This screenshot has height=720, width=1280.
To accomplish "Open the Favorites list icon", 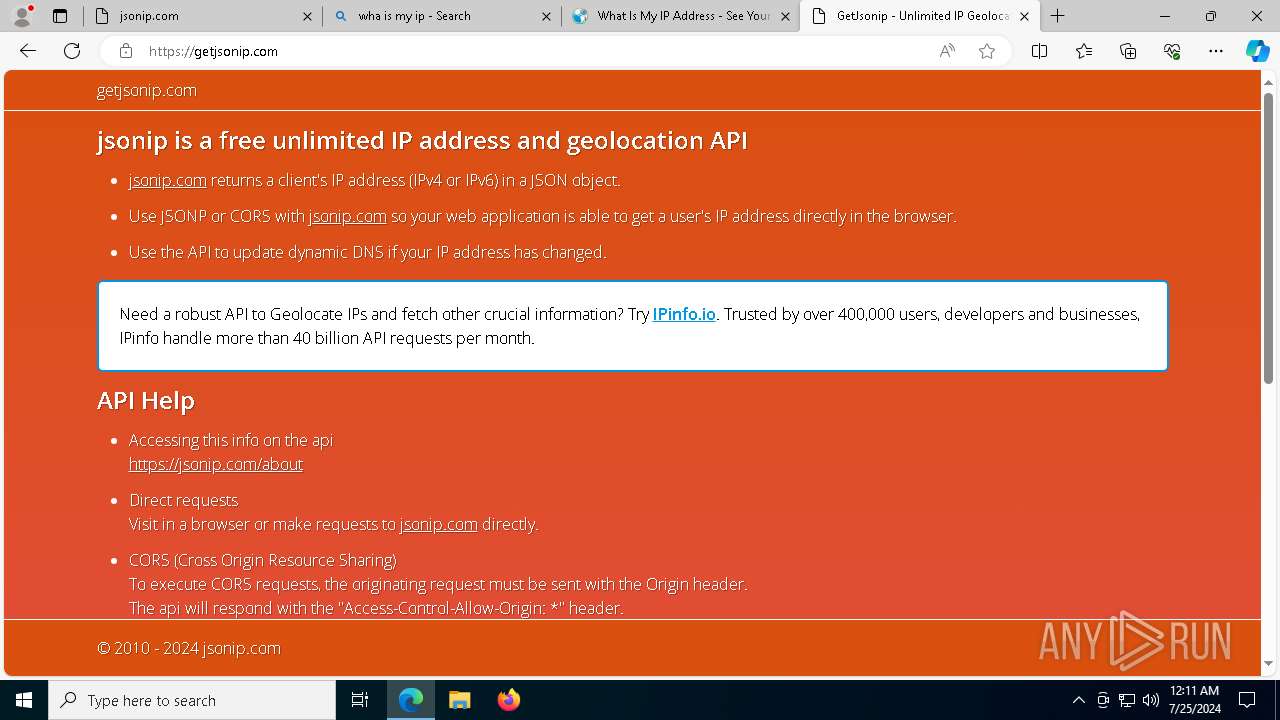I will 1084,51.
